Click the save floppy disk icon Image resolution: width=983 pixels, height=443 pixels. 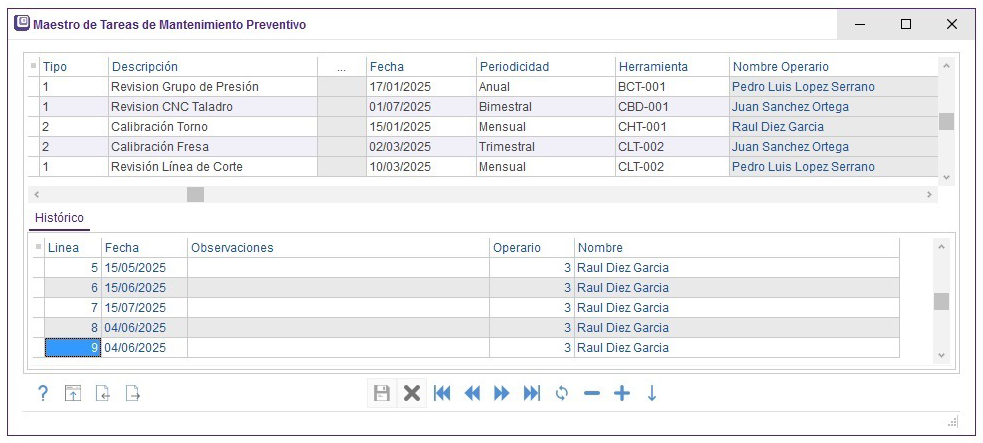pyautogui.click(x=382, y=394)
